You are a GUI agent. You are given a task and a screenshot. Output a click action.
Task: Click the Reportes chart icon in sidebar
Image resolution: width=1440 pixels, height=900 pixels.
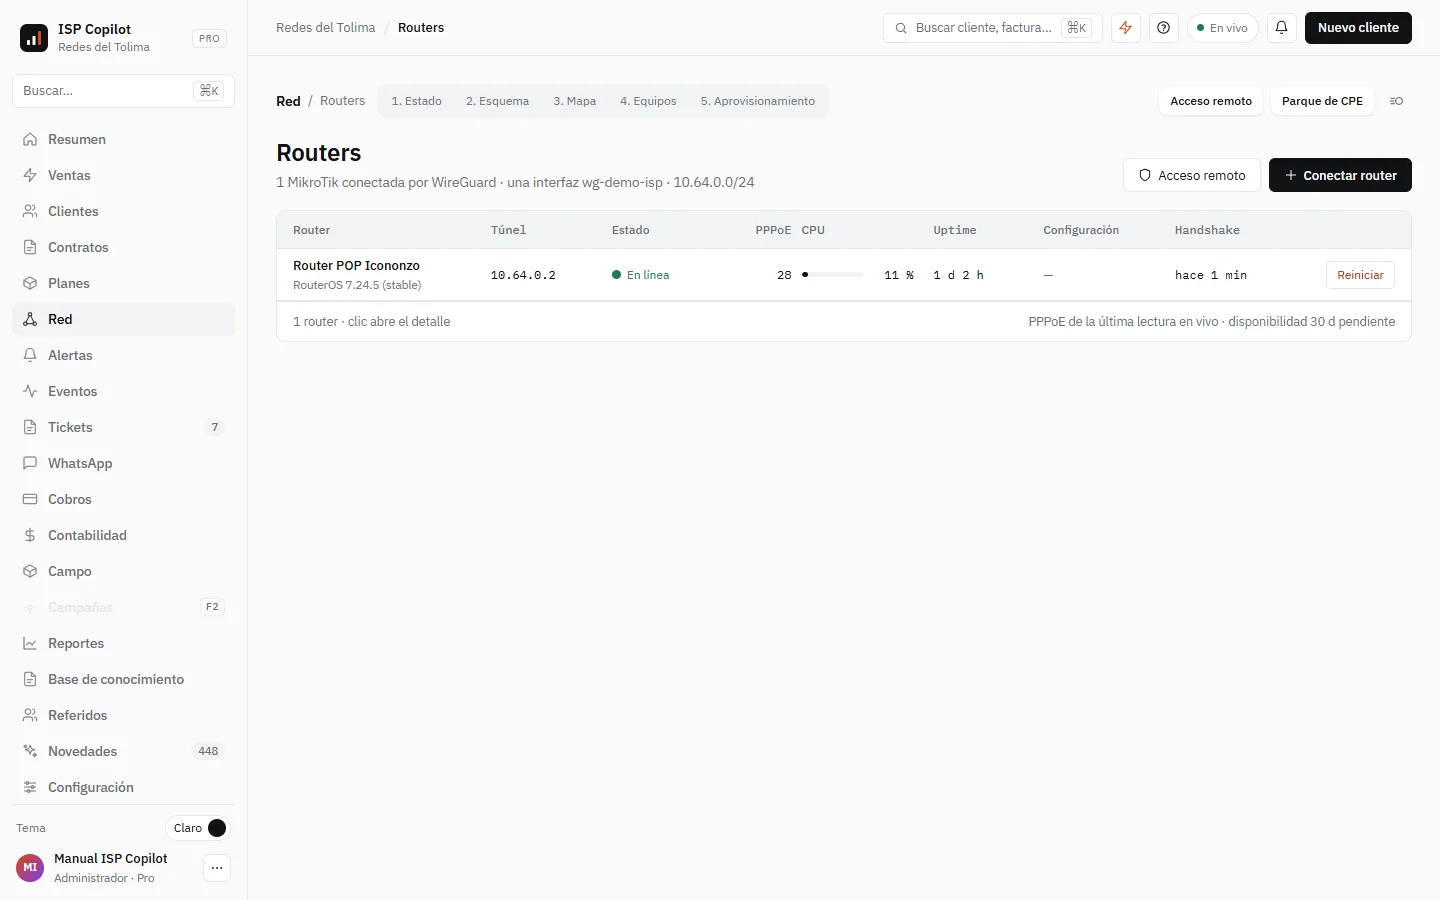30,643
